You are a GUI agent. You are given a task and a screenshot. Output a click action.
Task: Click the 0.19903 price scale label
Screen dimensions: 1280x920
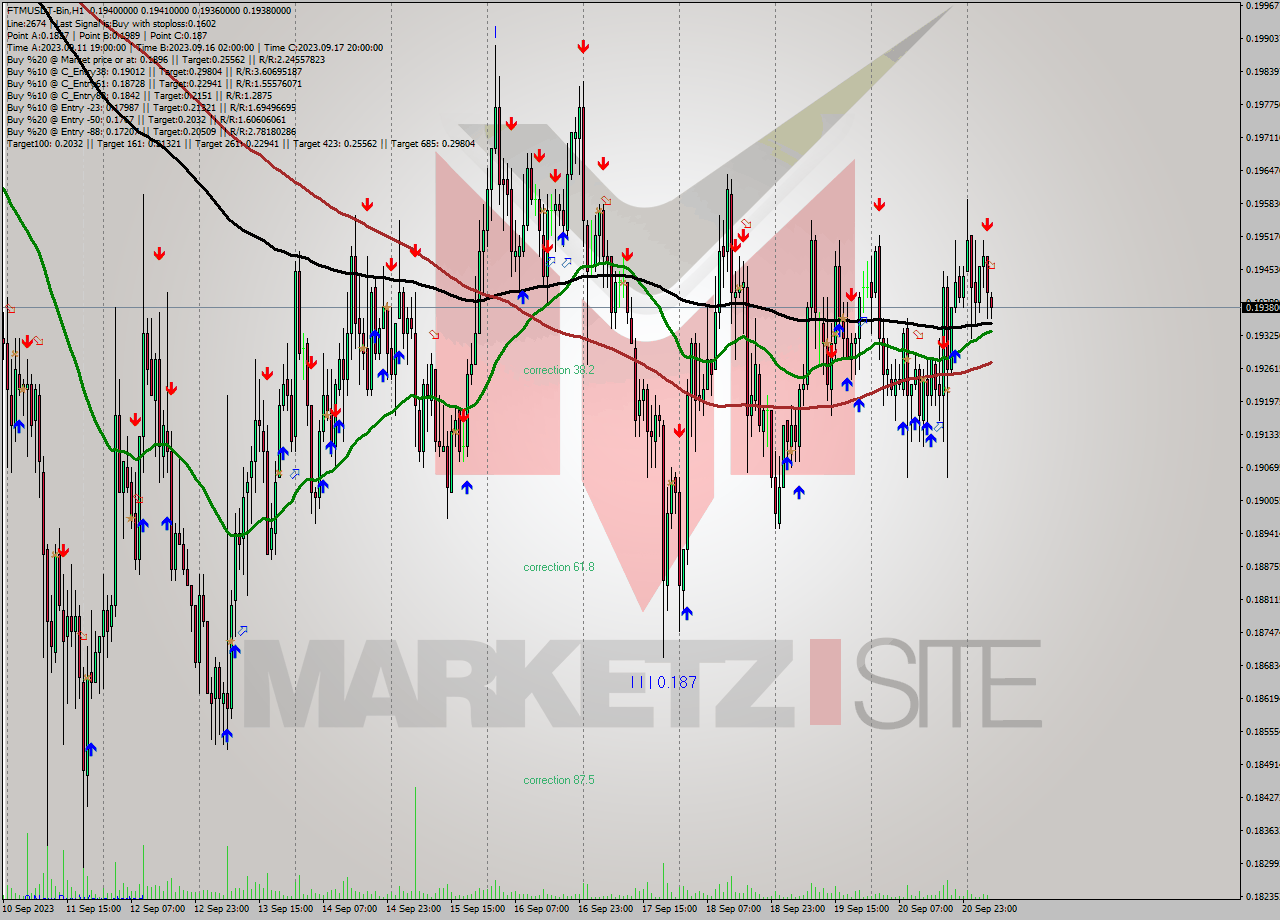tap(1261, 39)
